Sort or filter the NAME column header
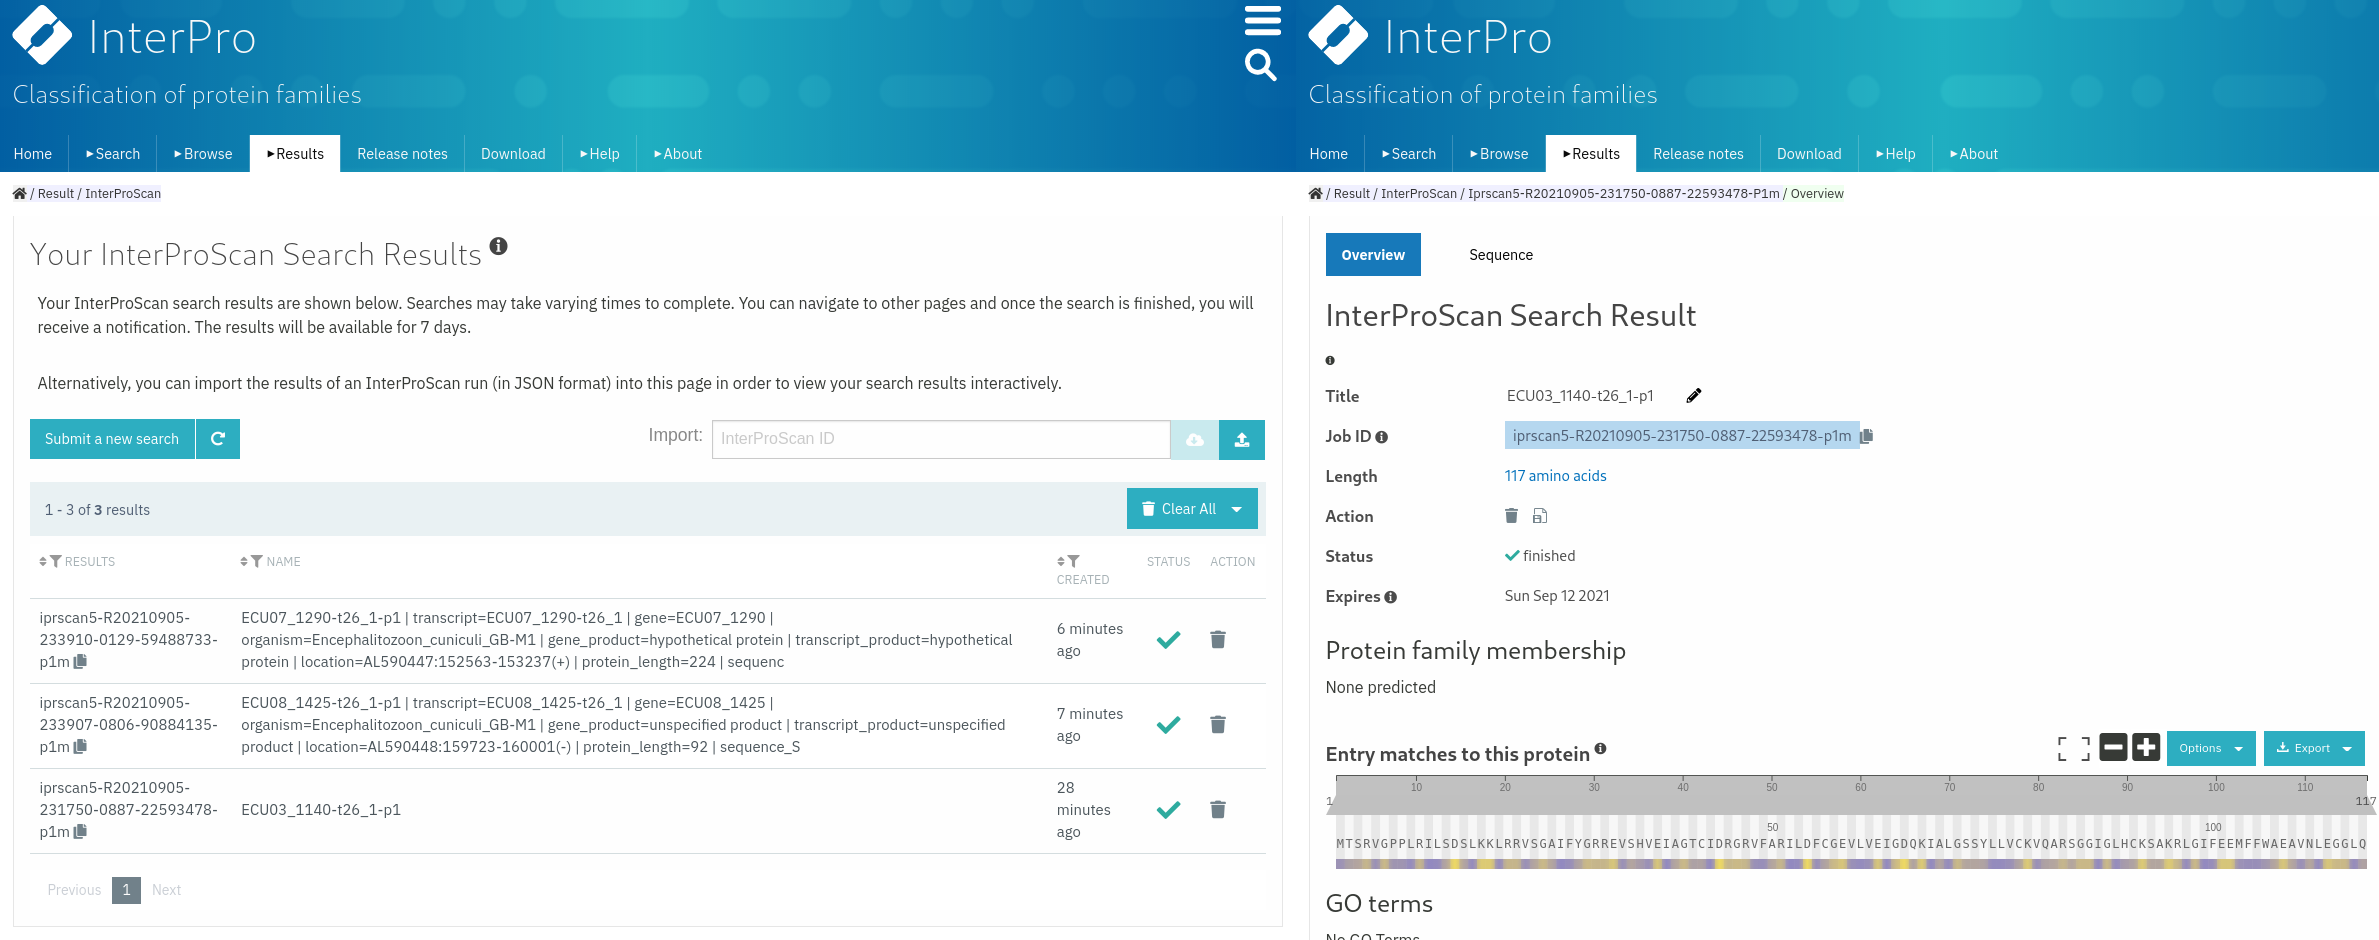The height and width of the screenshot is (940, 2379). [270, 562]
